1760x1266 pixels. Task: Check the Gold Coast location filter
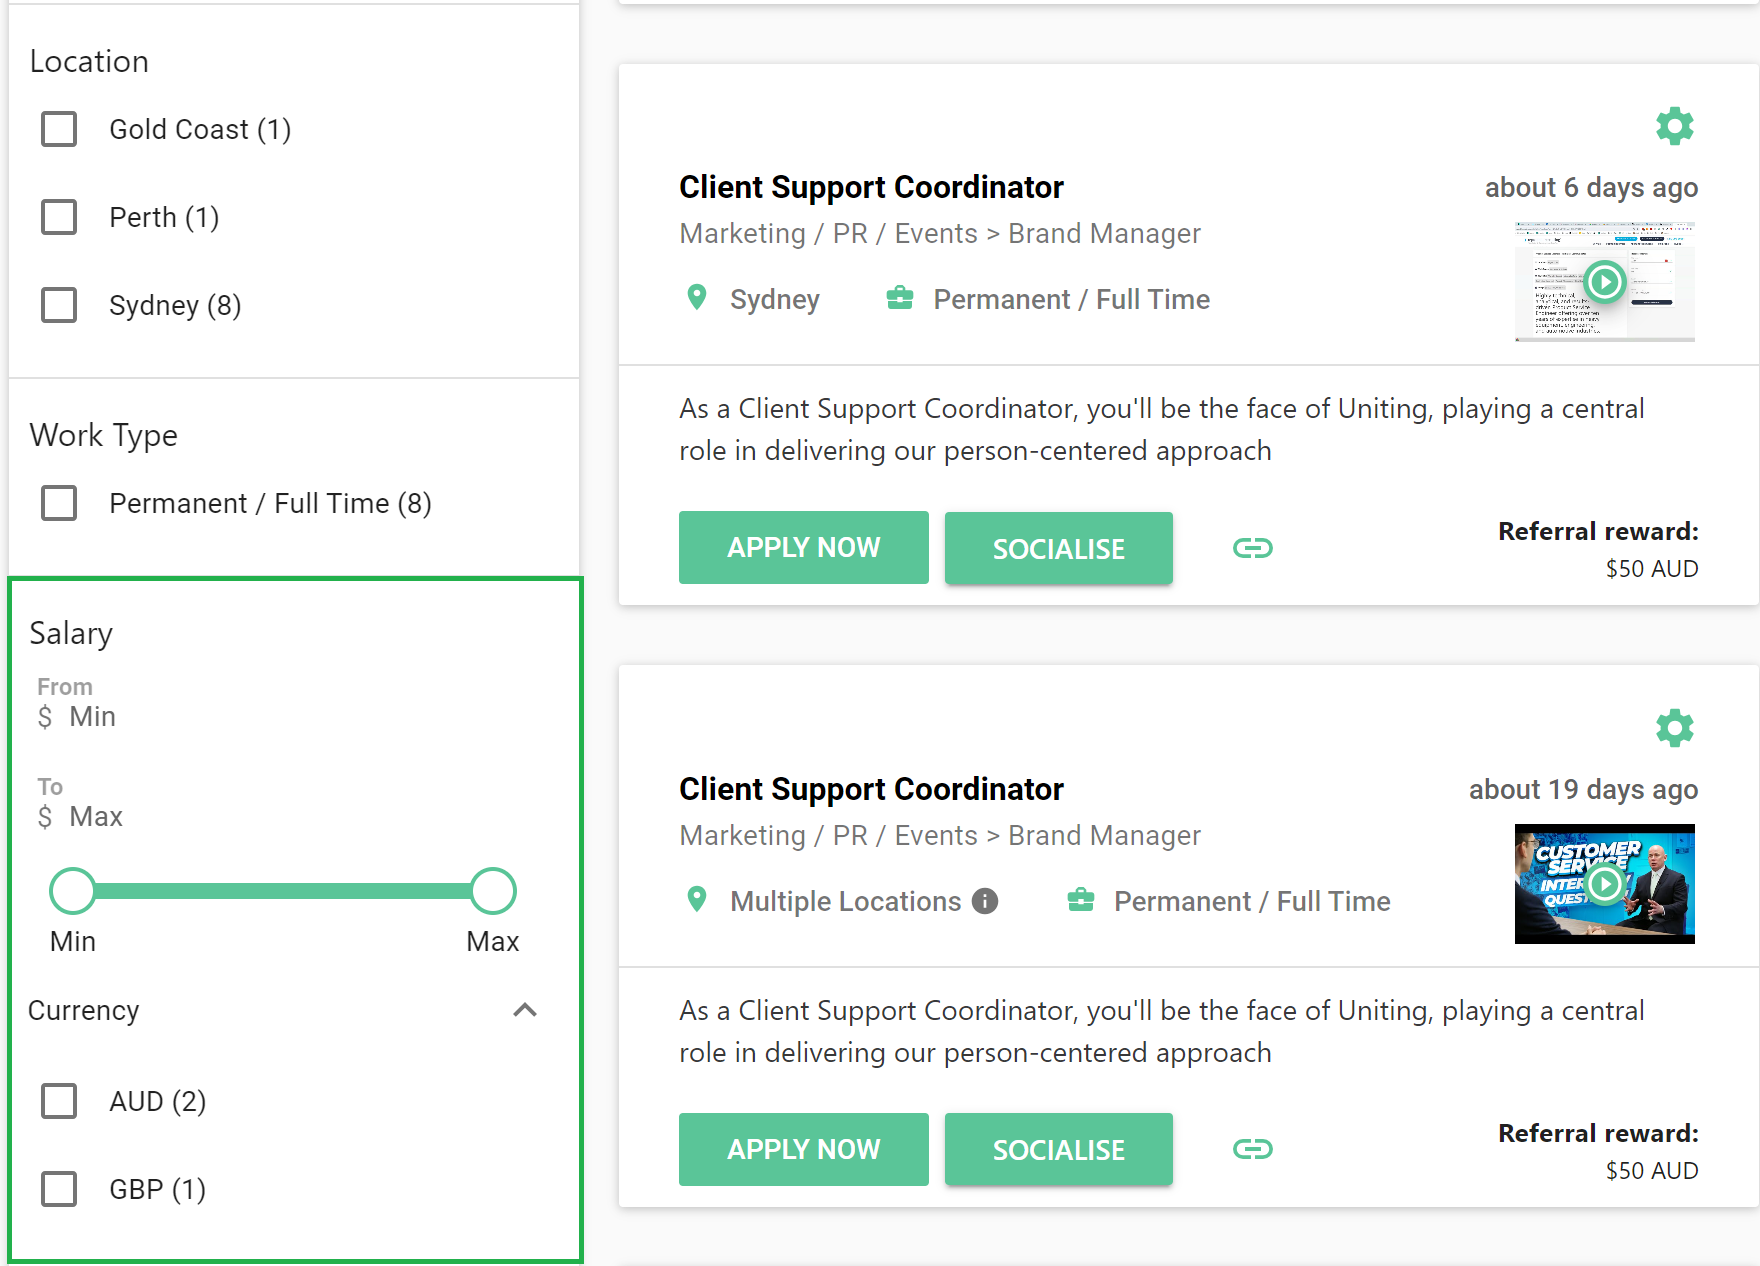point(59,129)
